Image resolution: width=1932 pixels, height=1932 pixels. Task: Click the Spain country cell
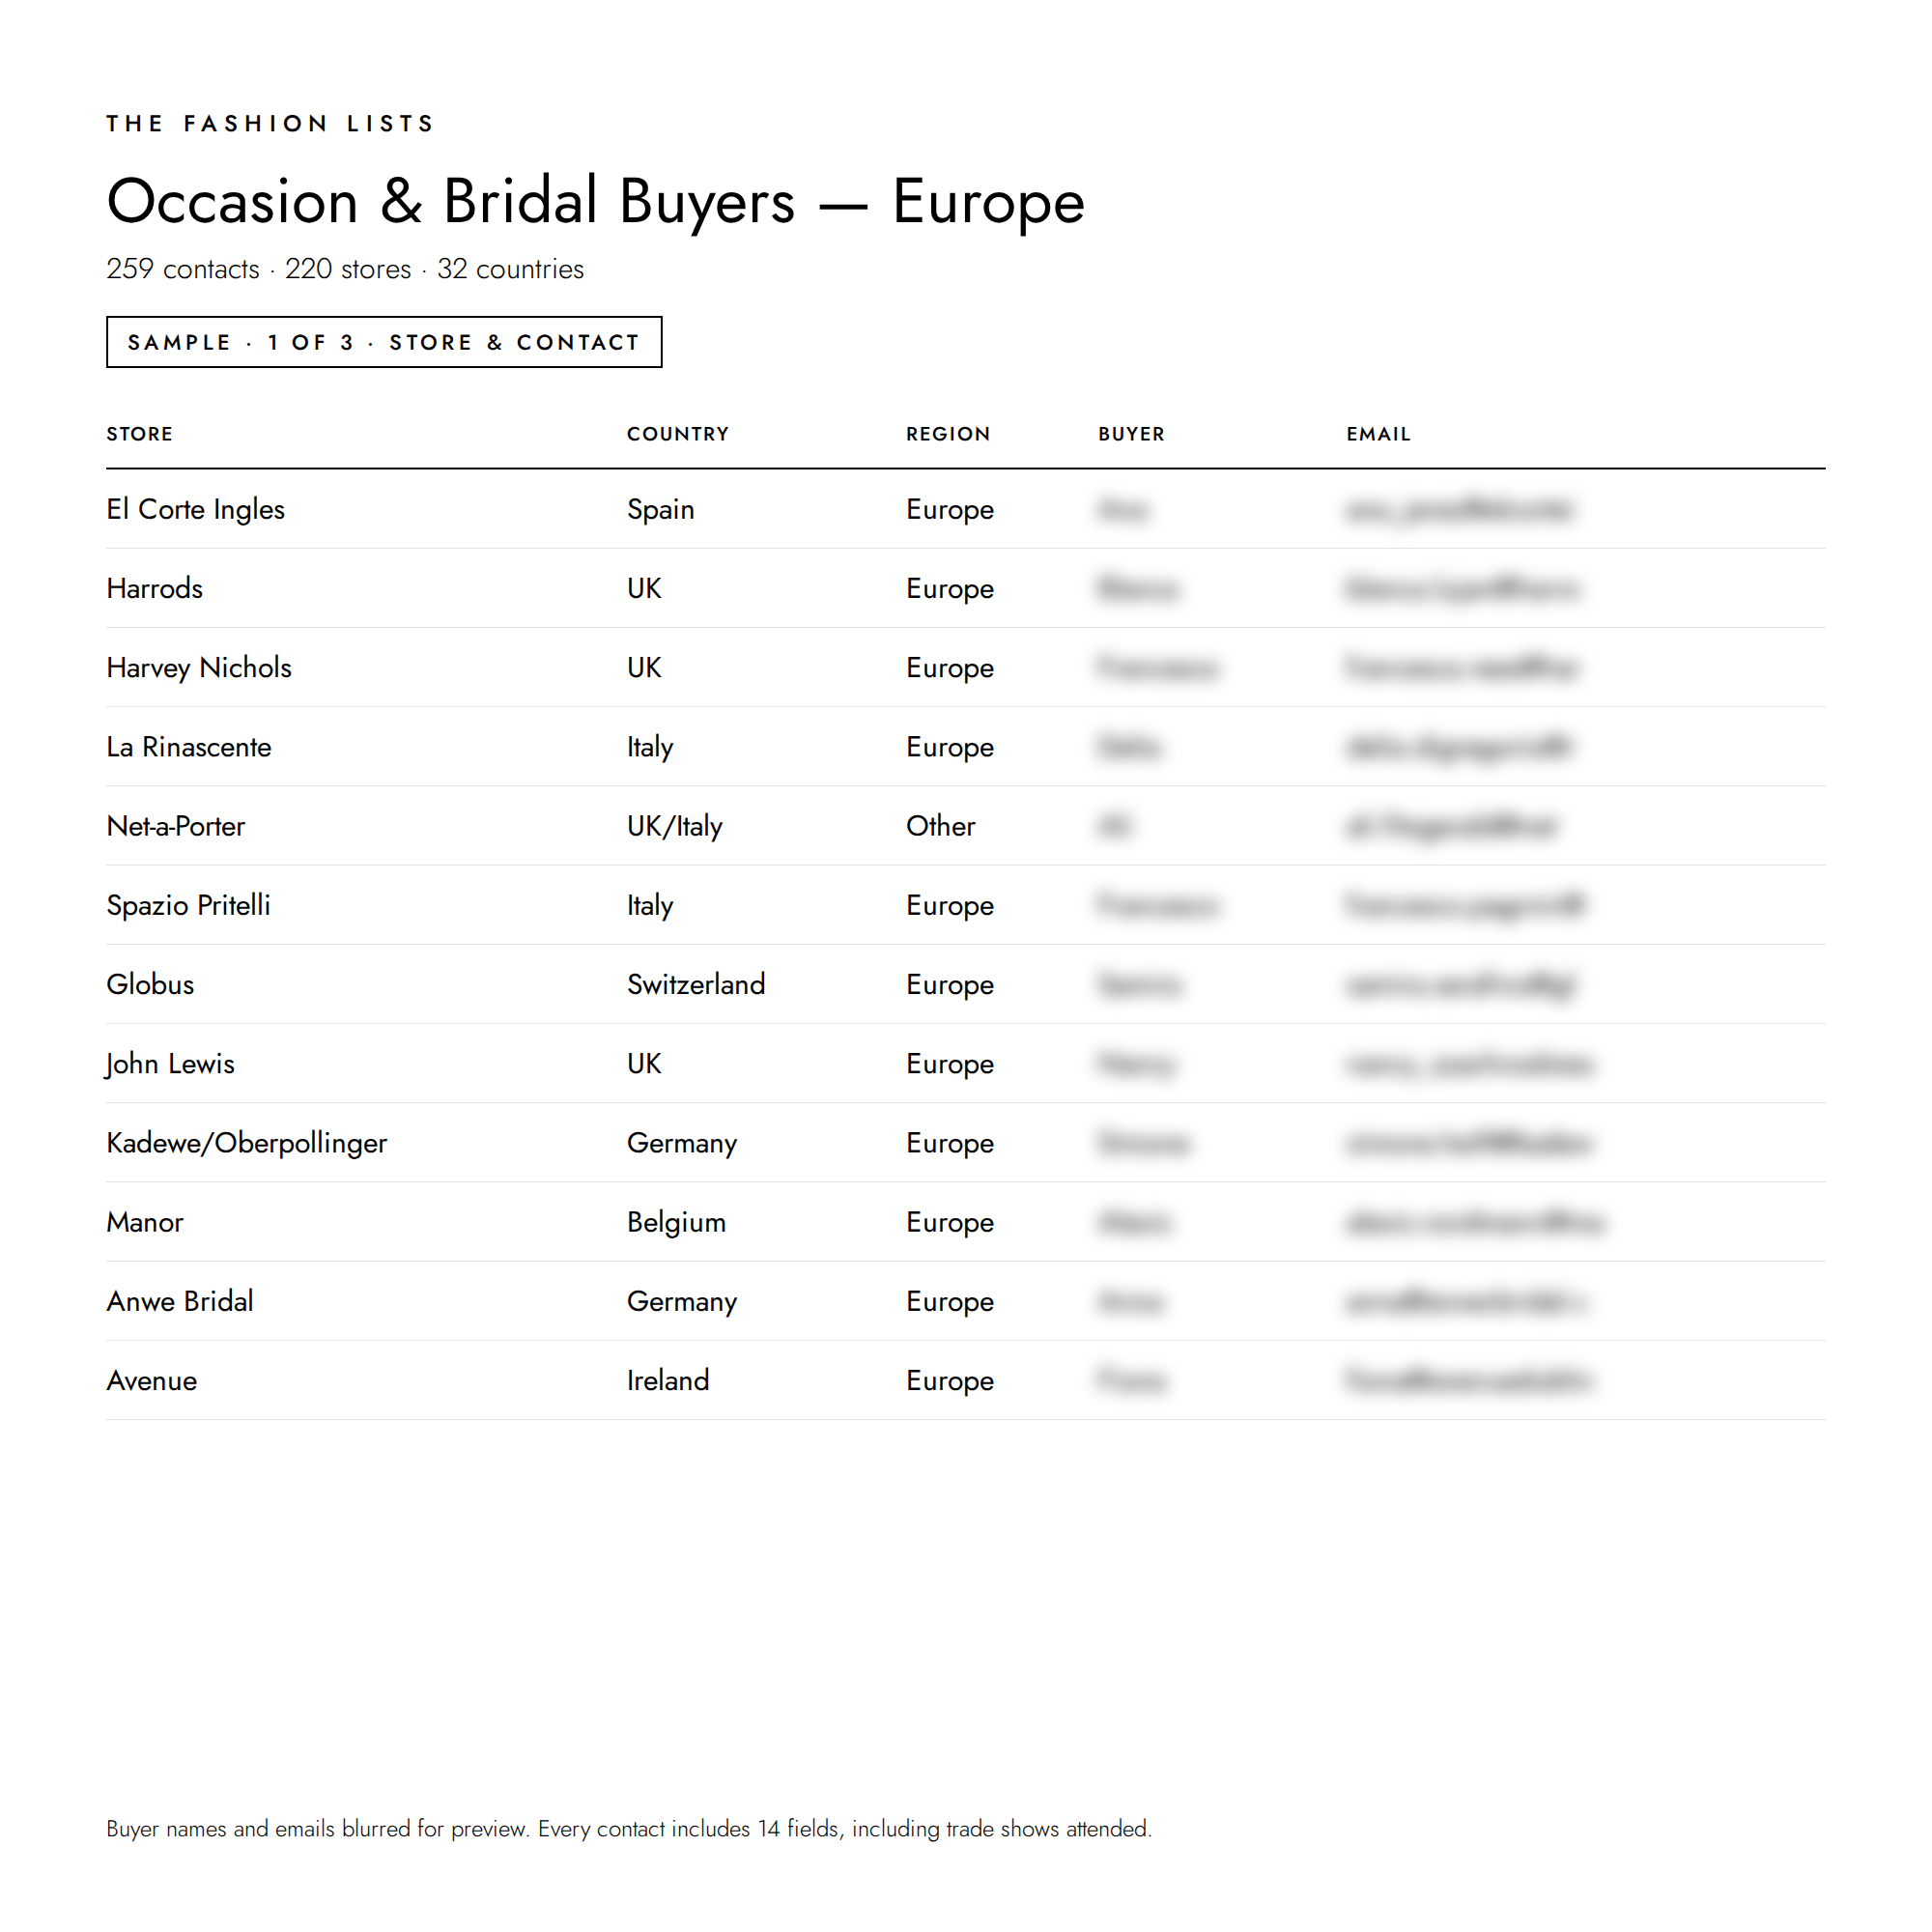661,509
